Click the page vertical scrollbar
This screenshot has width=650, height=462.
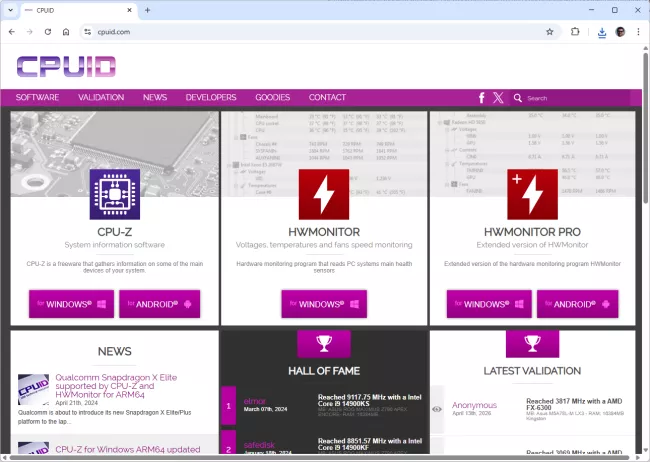click(x=645, y=200)
